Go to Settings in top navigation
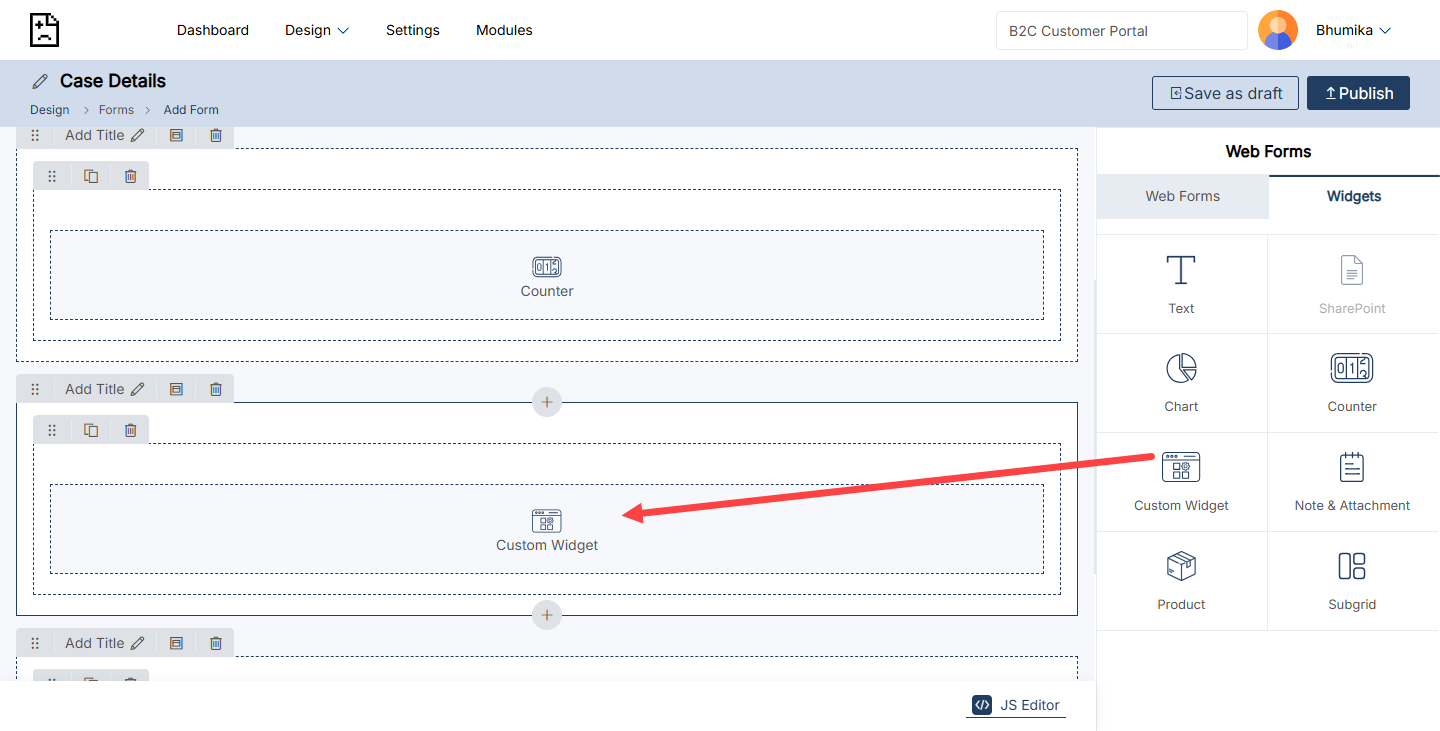The image size is (1440, 731). tap(413, 30)
